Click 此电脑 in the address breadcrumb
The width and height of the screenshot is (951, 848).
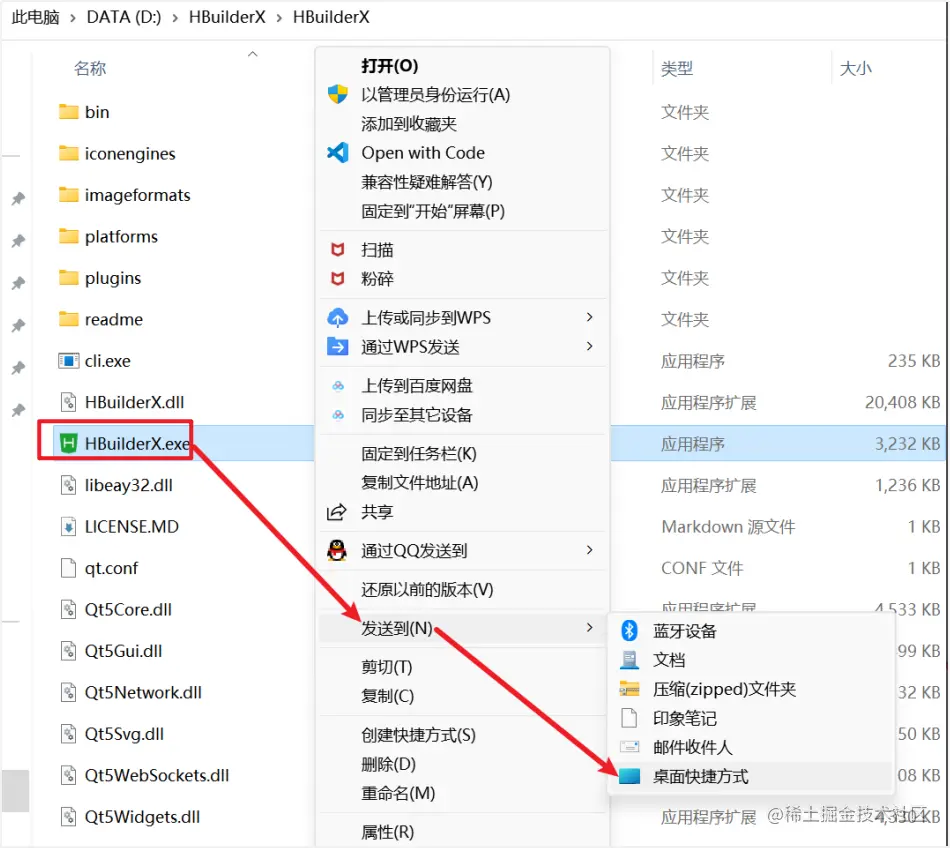[x=36, y=18]
